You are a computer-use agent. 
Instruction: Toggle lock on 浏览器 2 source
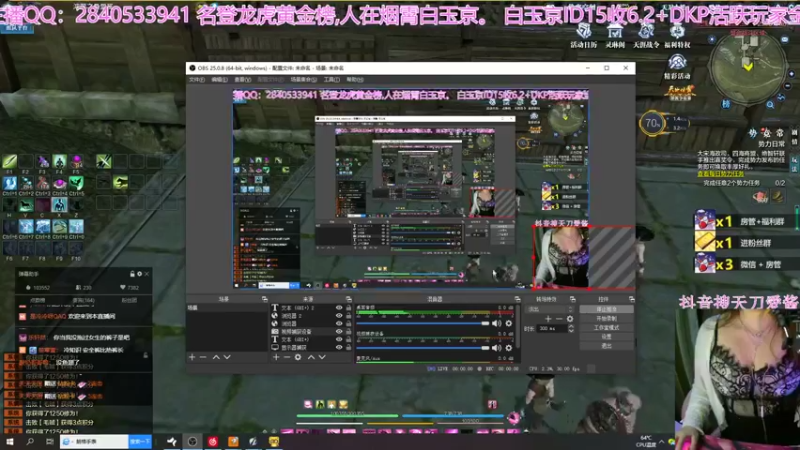[348, 316]
